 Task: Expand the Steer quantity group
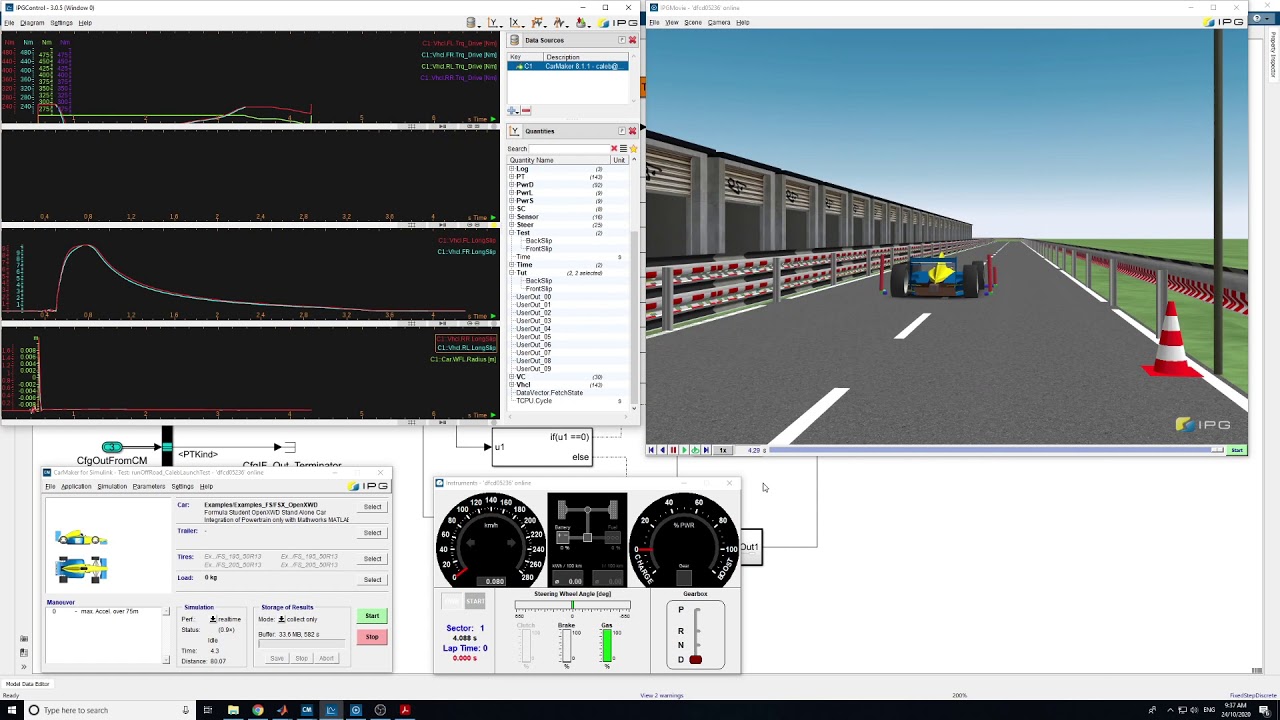click(x=512, y=225)
